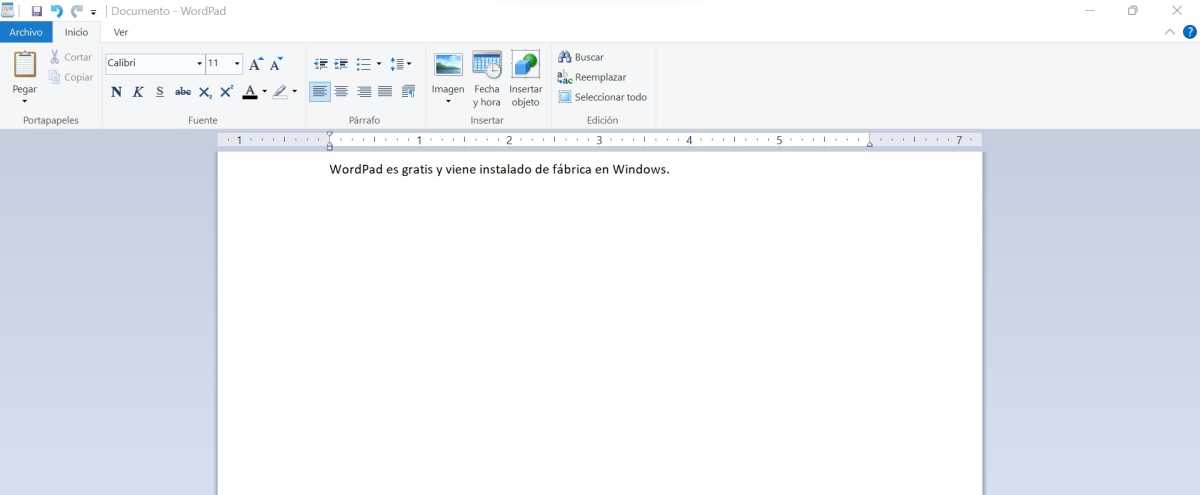The height and width of the screenshot is (495, 1200).
Task: Align text right
Action: [364, 92]
